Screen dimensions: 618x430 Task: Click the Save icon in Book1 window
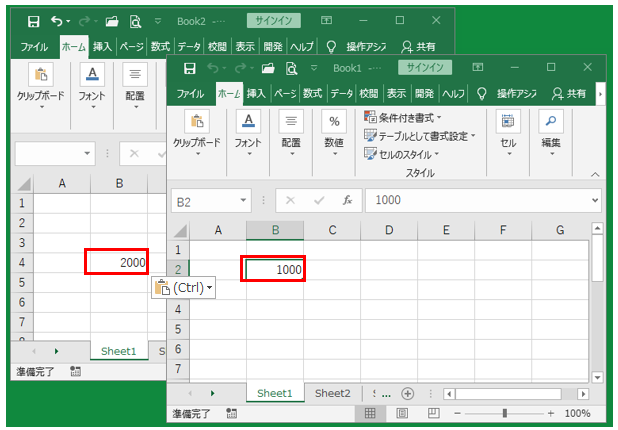pyautogui.click(x=190, y=68)
